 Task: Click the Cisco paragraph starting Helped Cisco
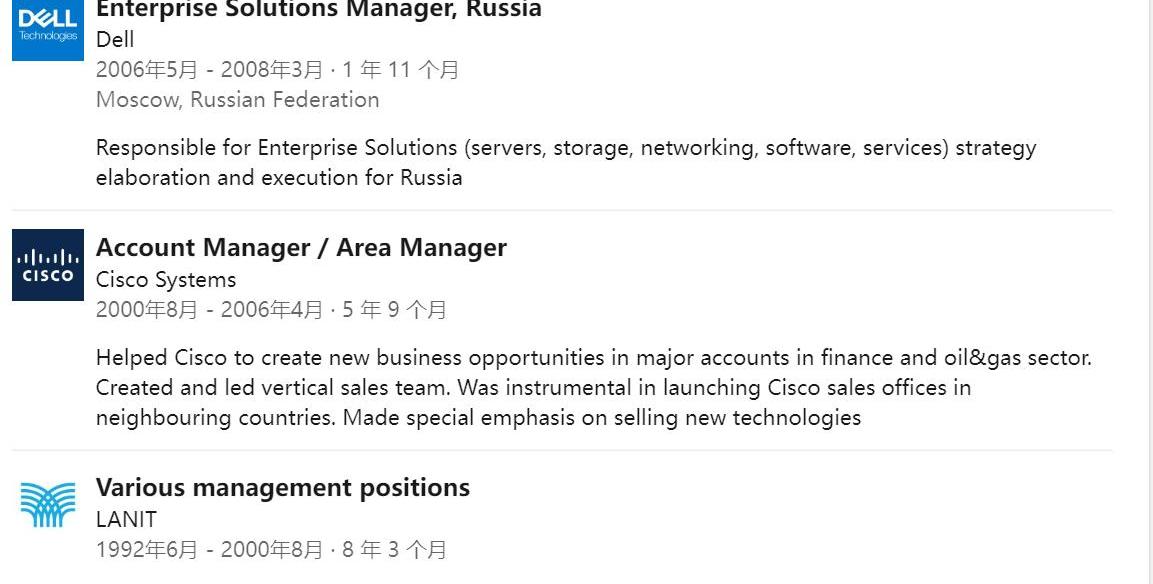593,387
